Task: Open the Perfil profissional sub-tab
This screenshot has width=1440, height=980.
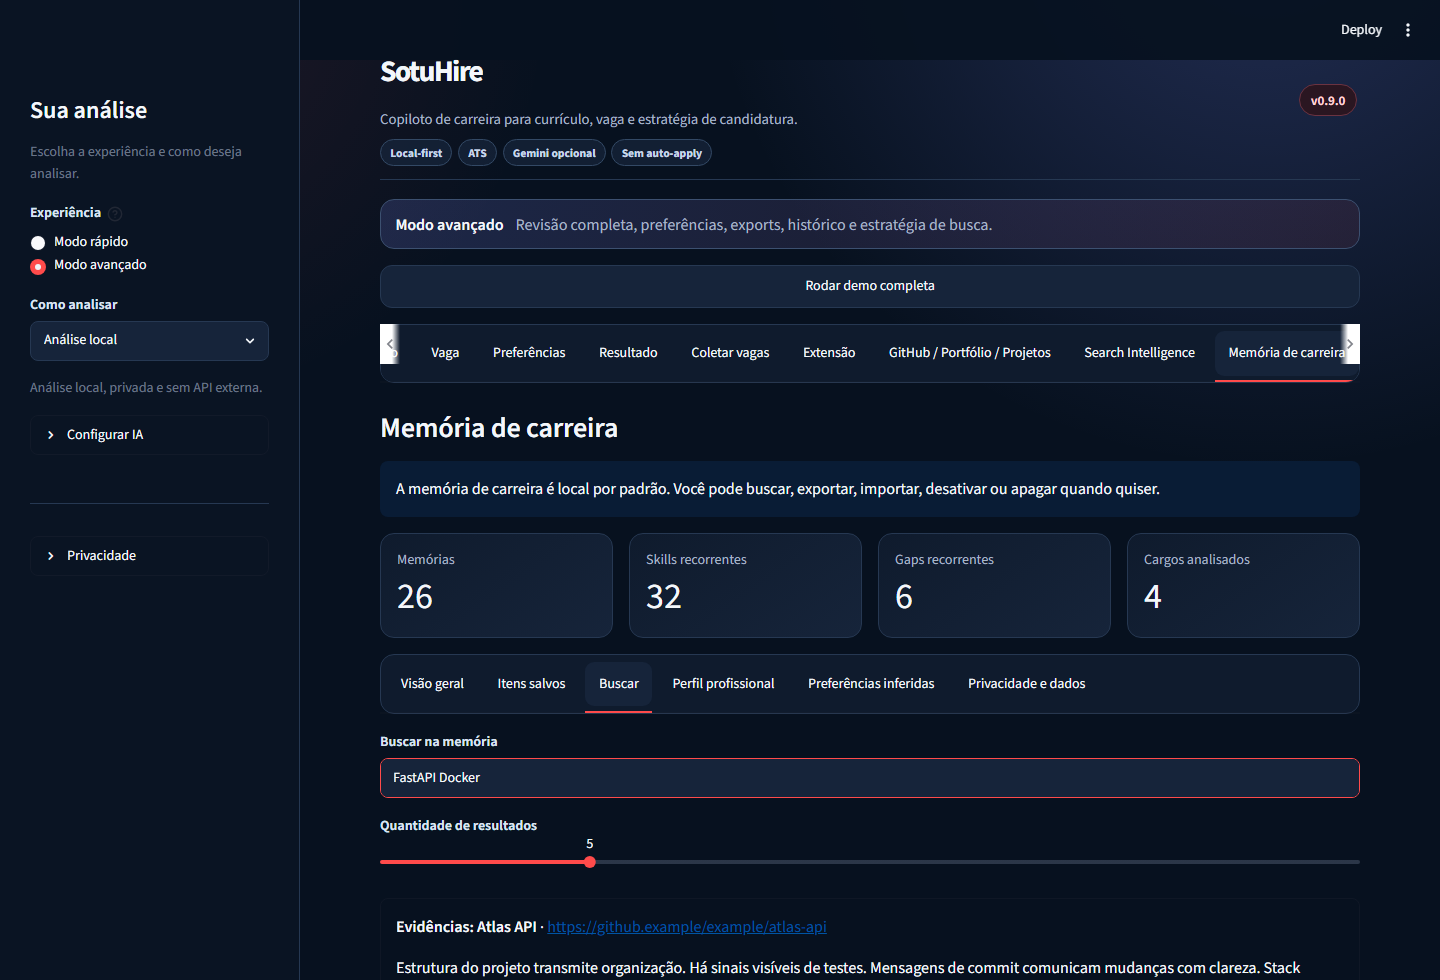Action: [x=723, y=684]
